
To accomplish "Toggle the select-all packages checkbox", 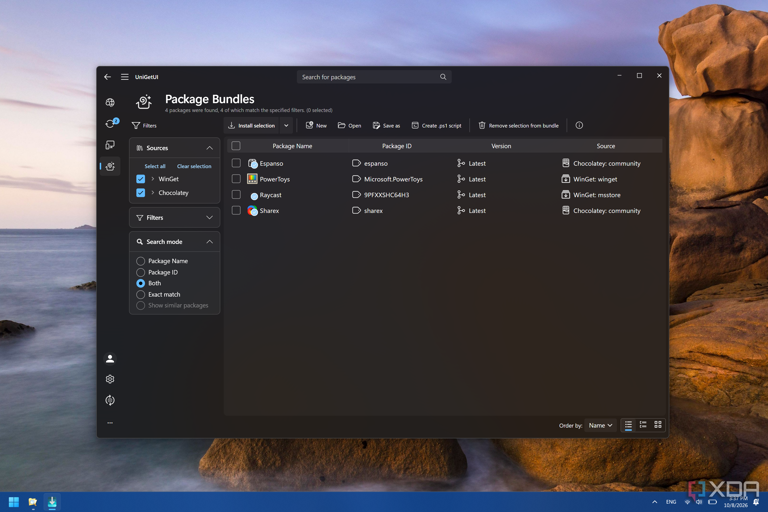I will [236, 146].
